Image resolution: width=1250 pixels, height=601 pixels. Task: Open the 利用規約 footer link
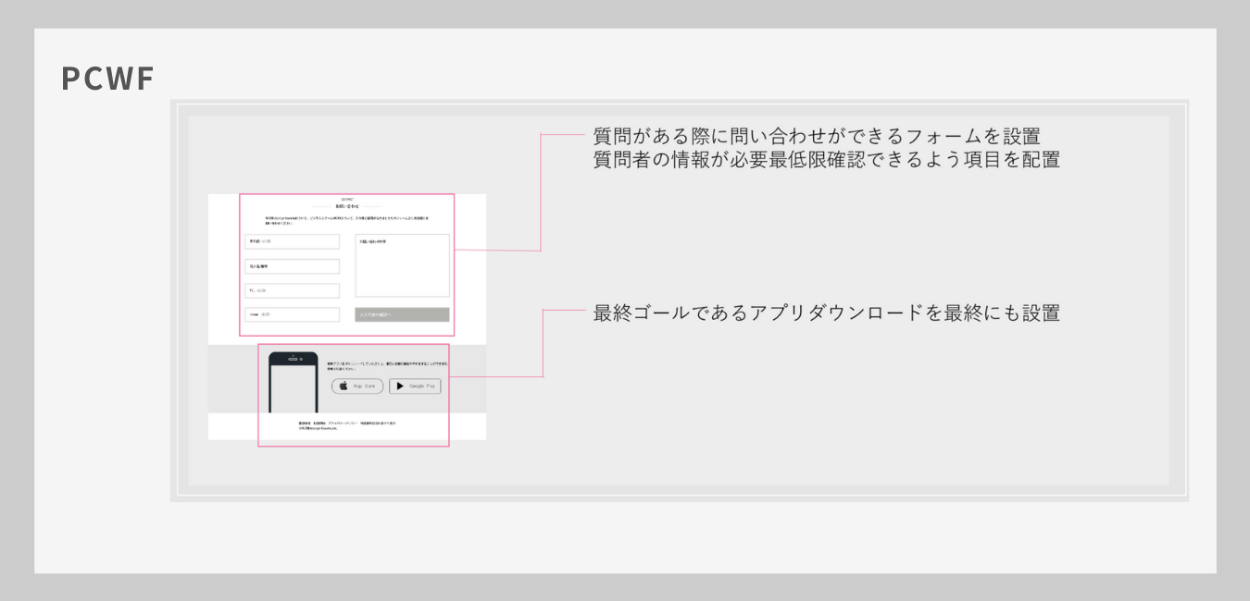[320, 423]
